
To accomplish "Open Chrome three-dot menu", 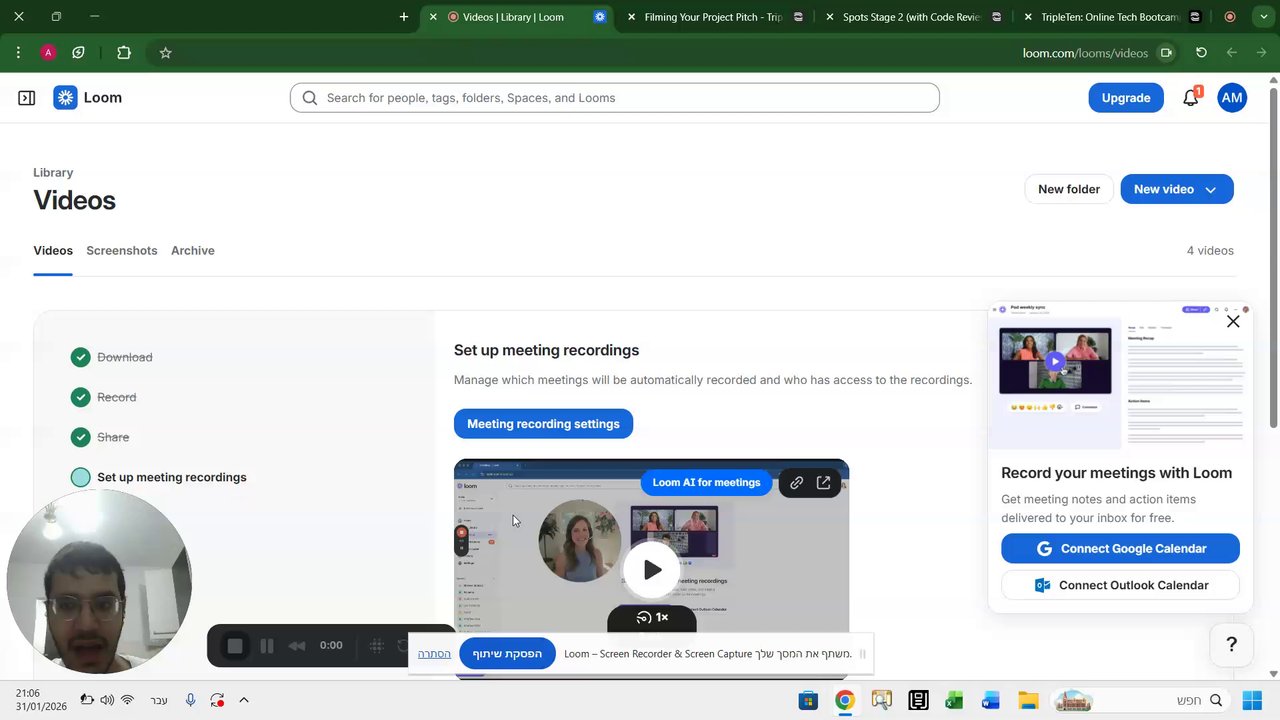I will coord(18,53).
